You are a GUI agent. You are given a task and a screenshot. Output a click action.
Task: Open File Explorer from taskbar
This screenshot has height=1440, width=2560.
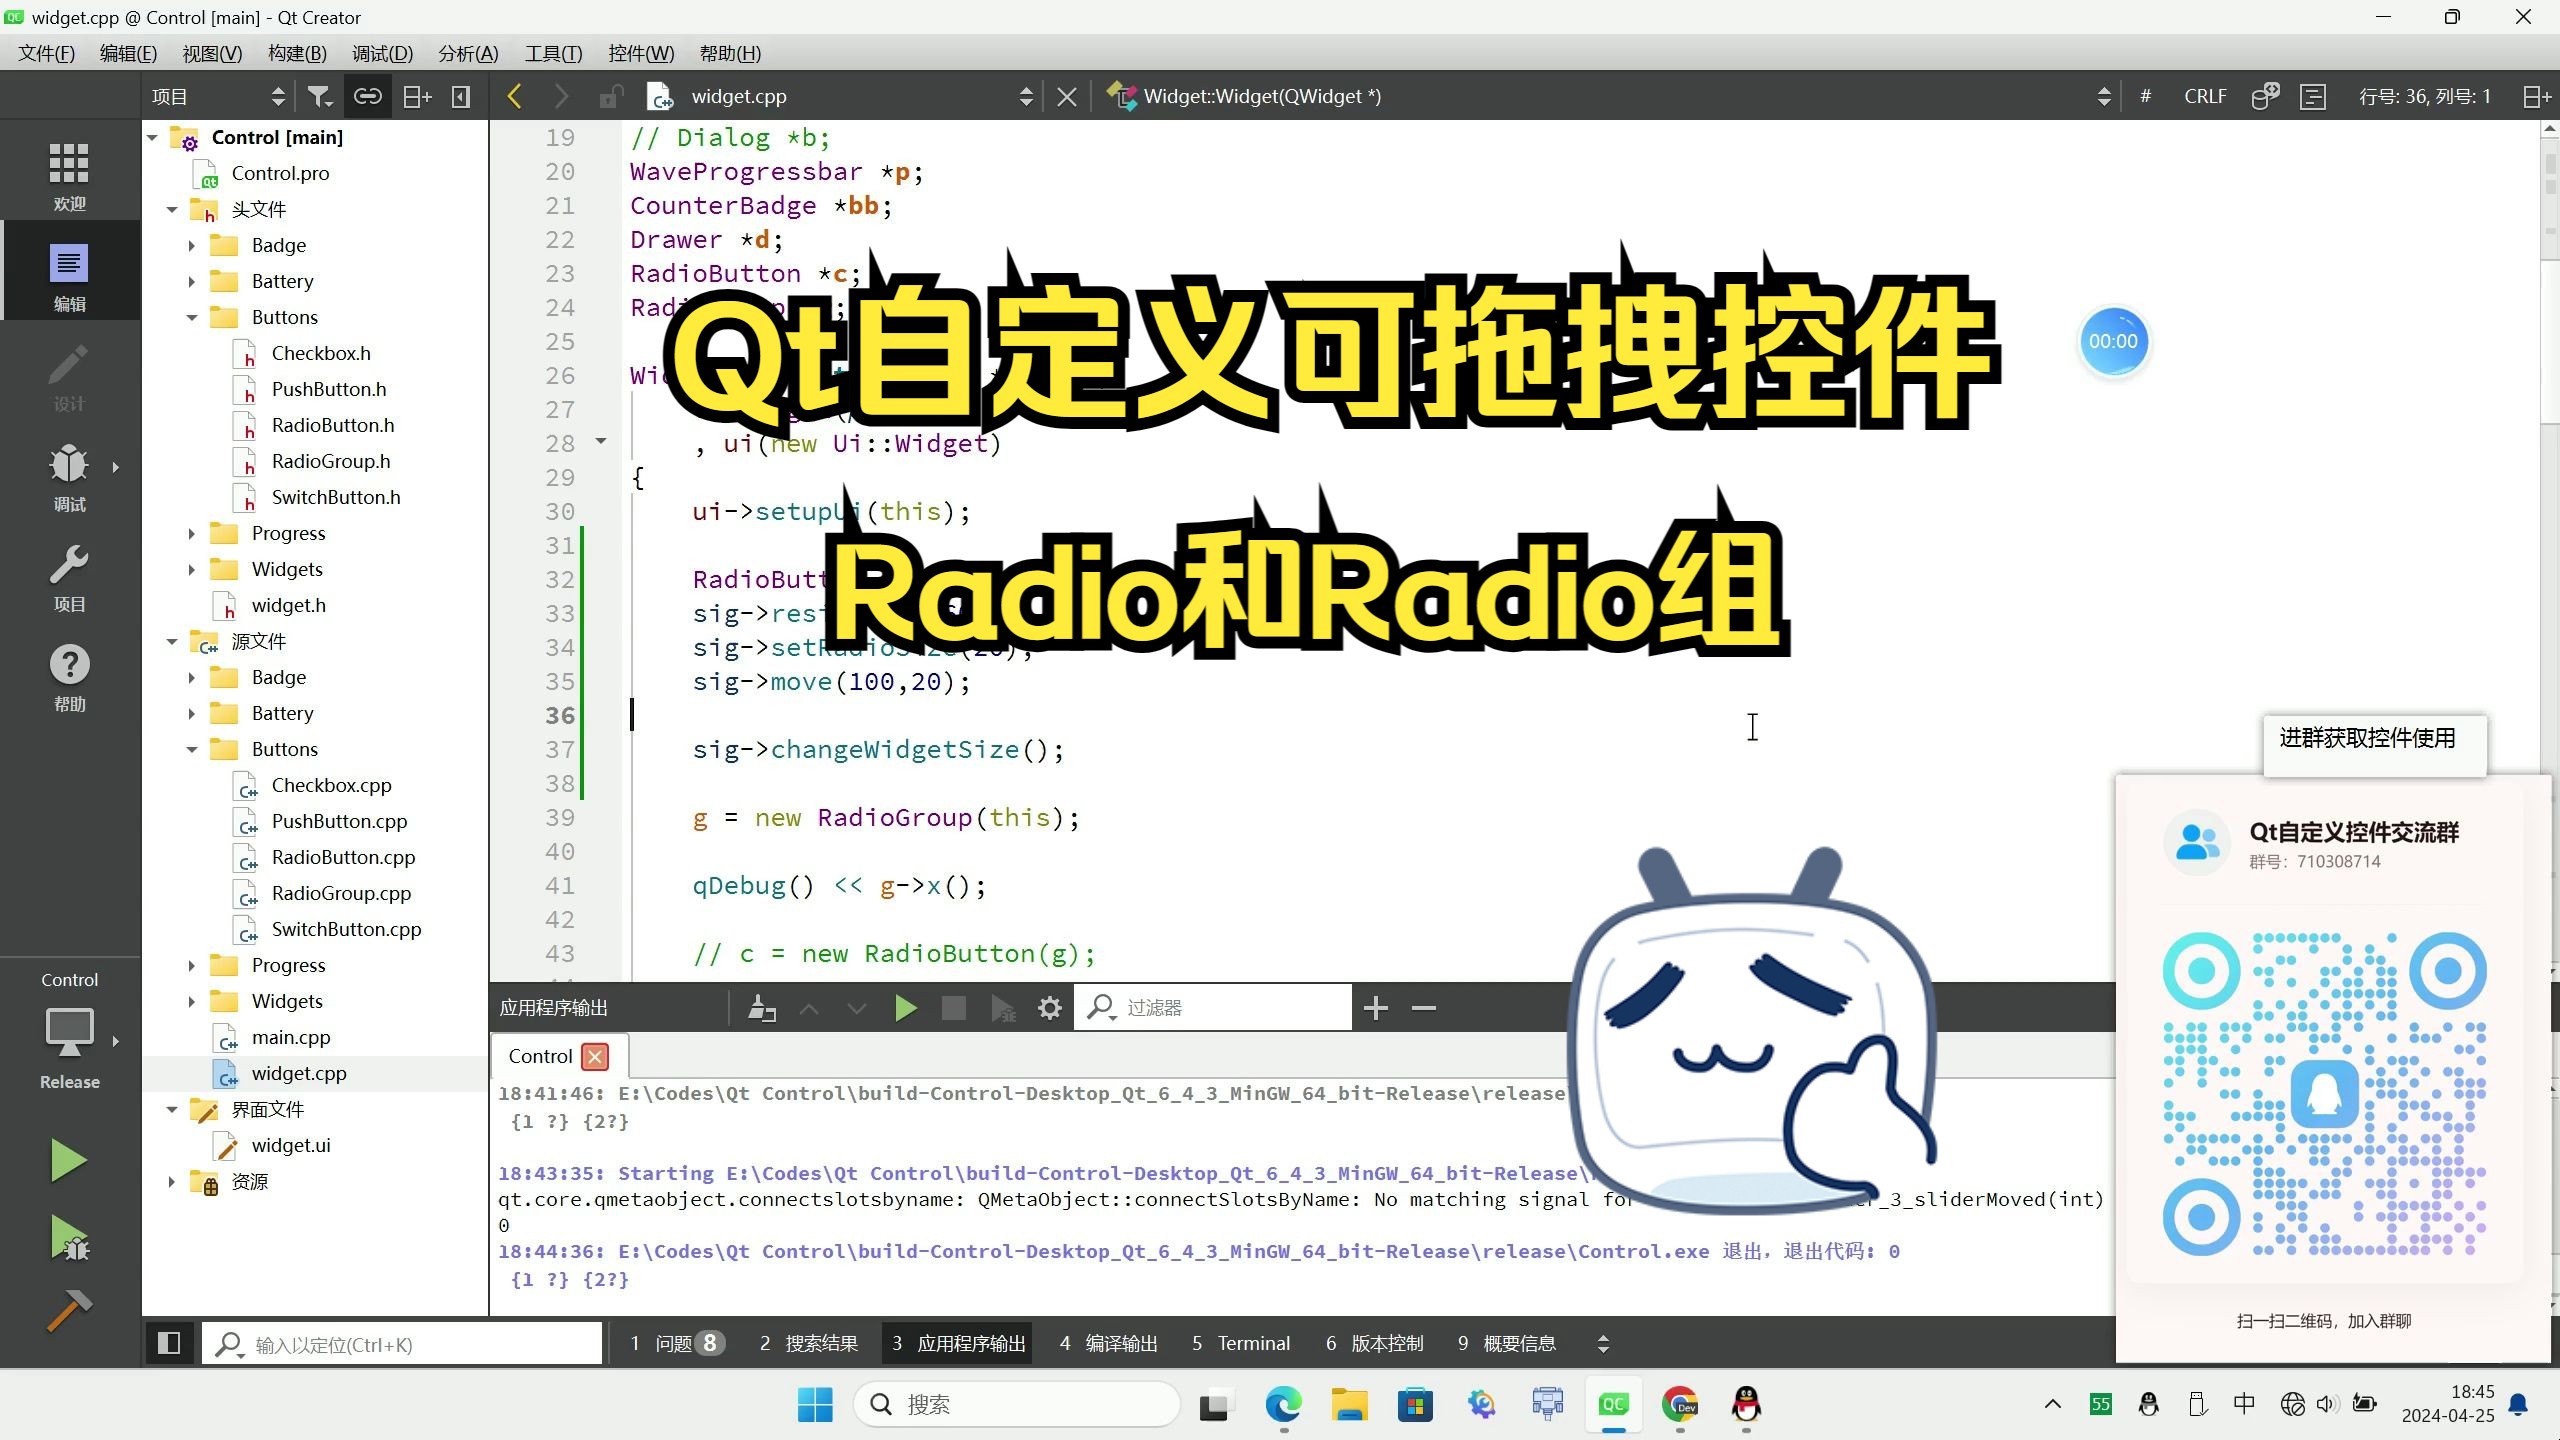click(x=1349, y=1405)
